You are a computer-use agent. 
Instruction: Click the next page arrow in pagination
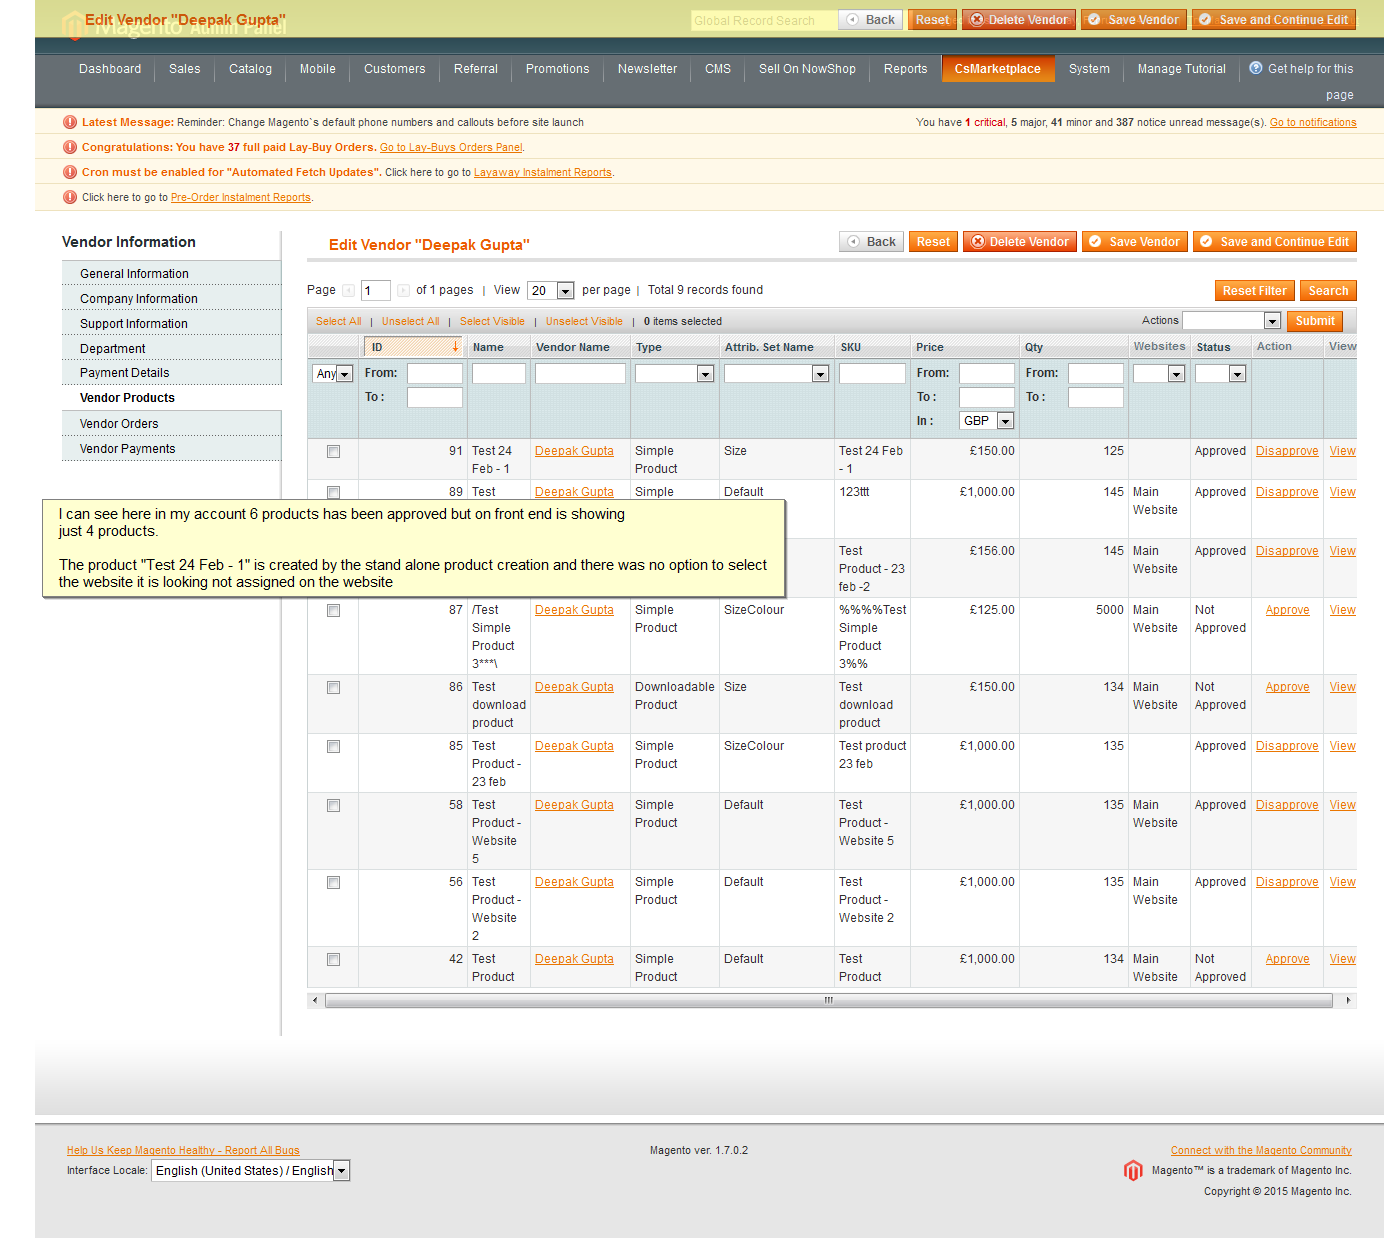click(x=403, y=291)
